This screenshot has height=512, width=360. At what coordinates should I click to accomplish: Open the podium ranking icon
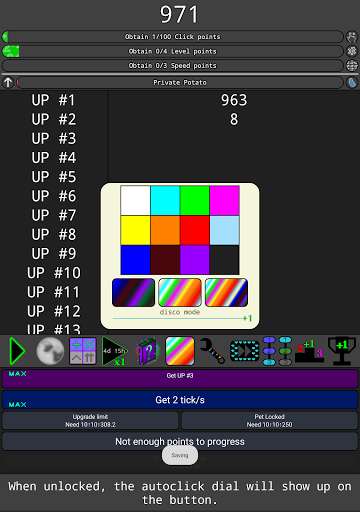coord(310,351)
